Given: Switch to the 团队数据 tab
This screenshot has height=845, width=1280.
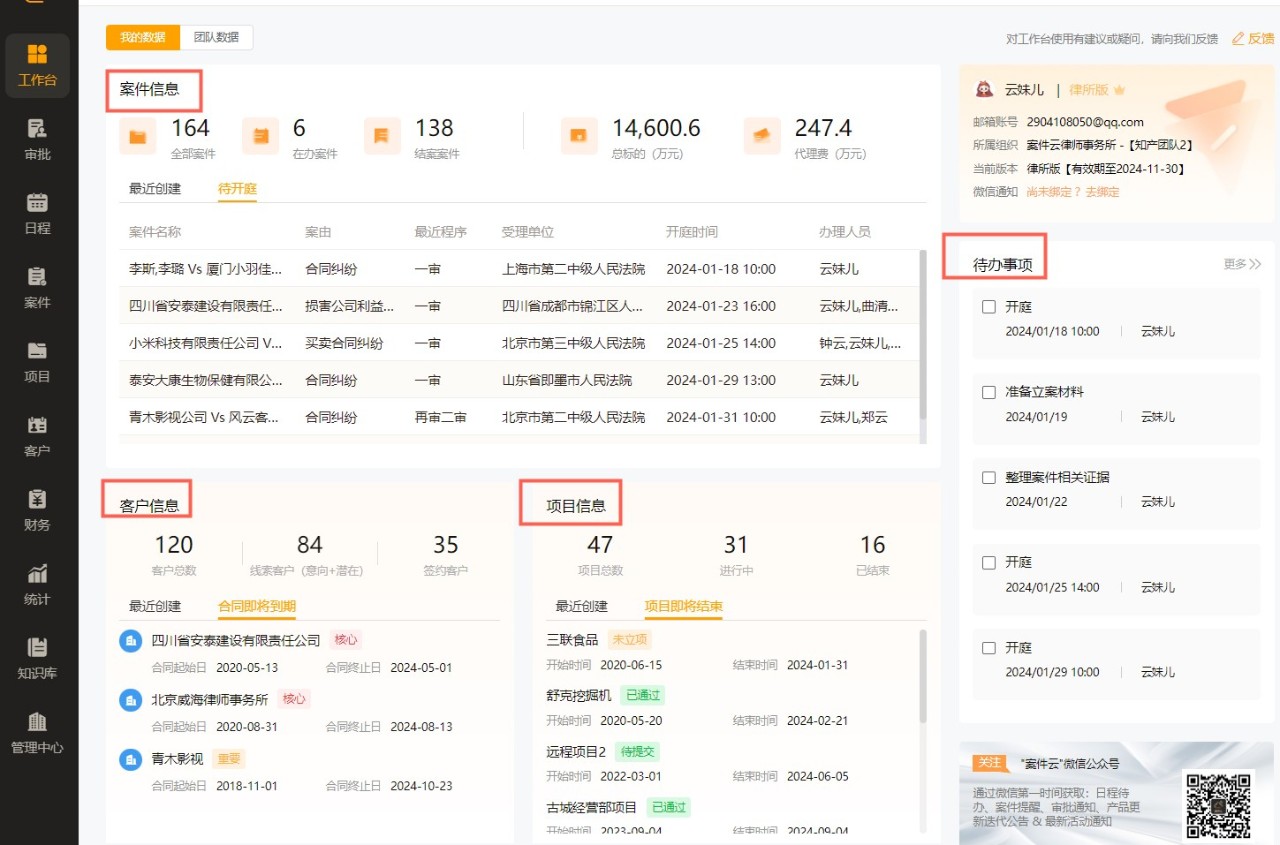Looking at the screenshot, I should [216, 37].
